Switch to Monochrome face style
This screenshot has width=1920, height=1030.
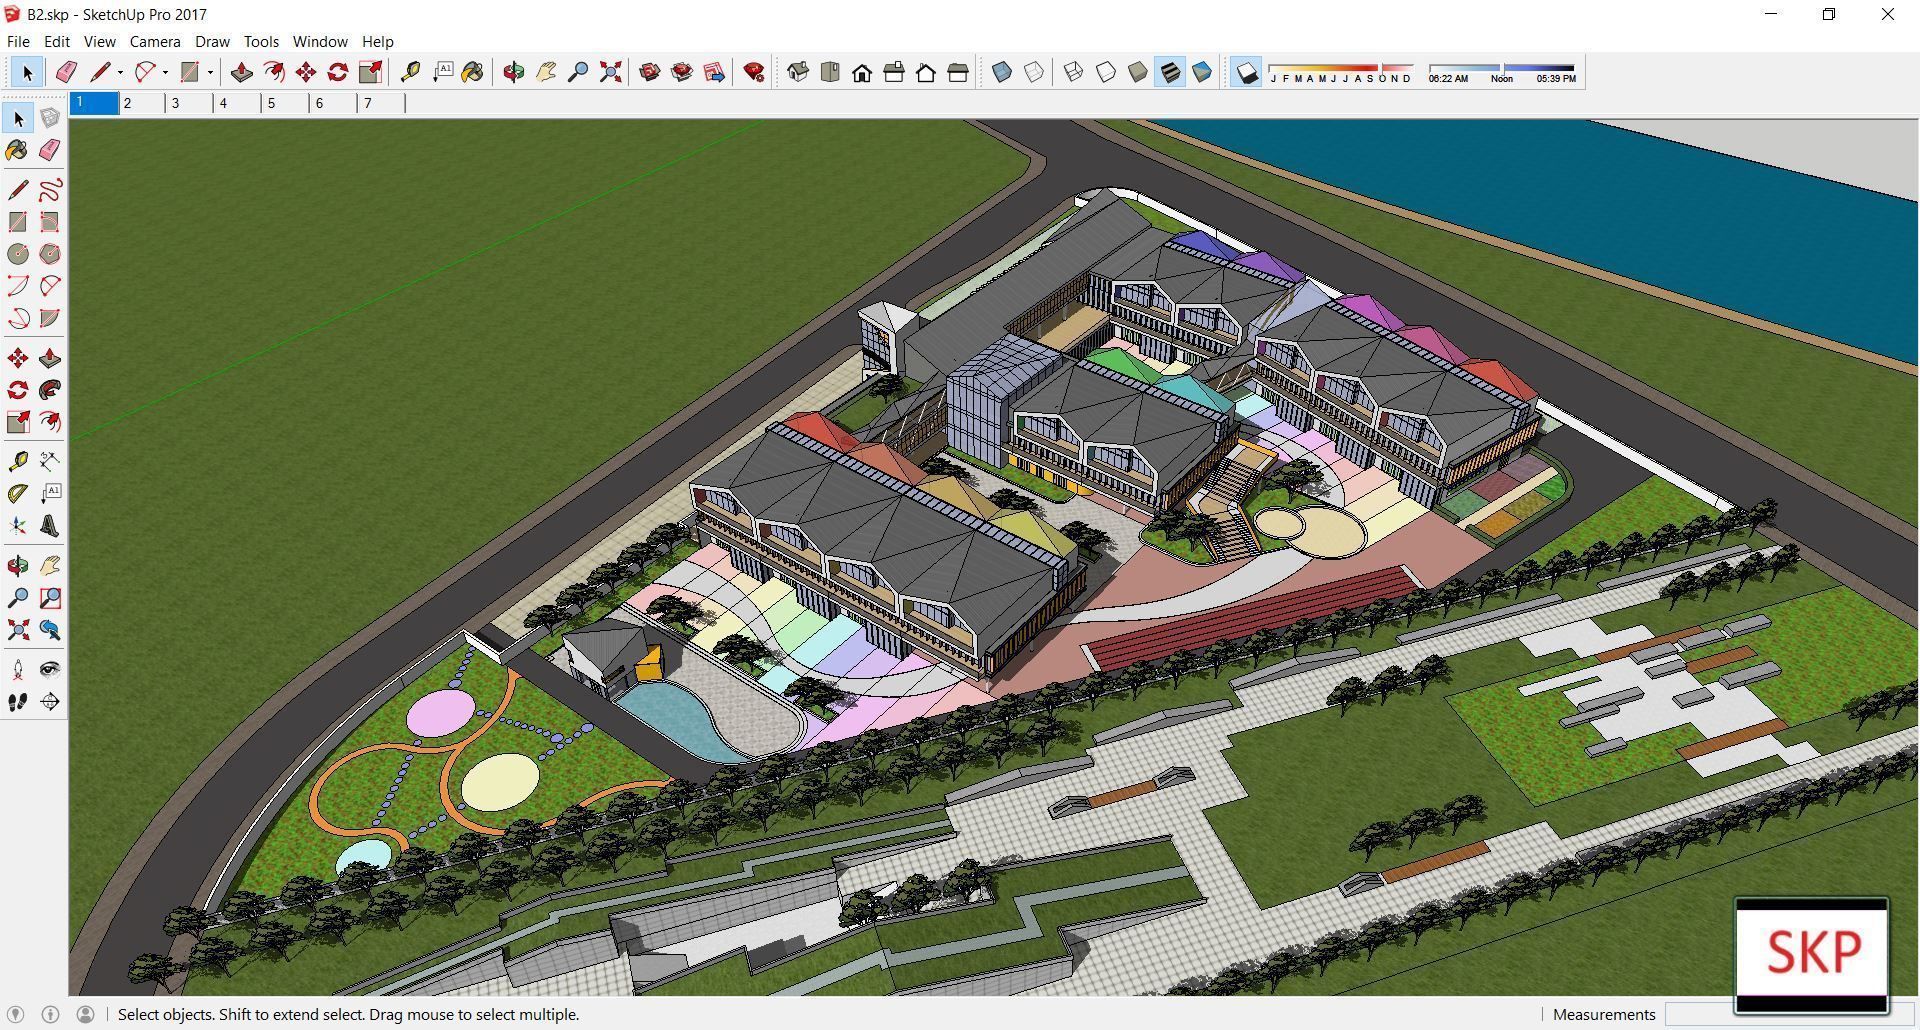pyautogui.click(x=1202, y=72)
